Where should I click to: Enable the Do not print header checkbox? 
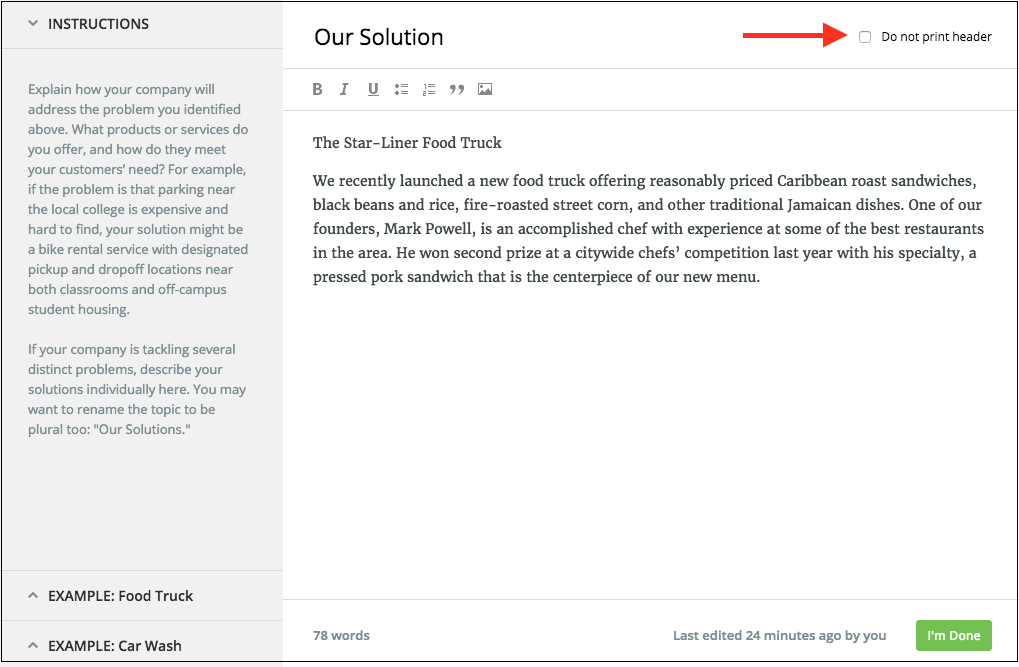pos(865,37)
